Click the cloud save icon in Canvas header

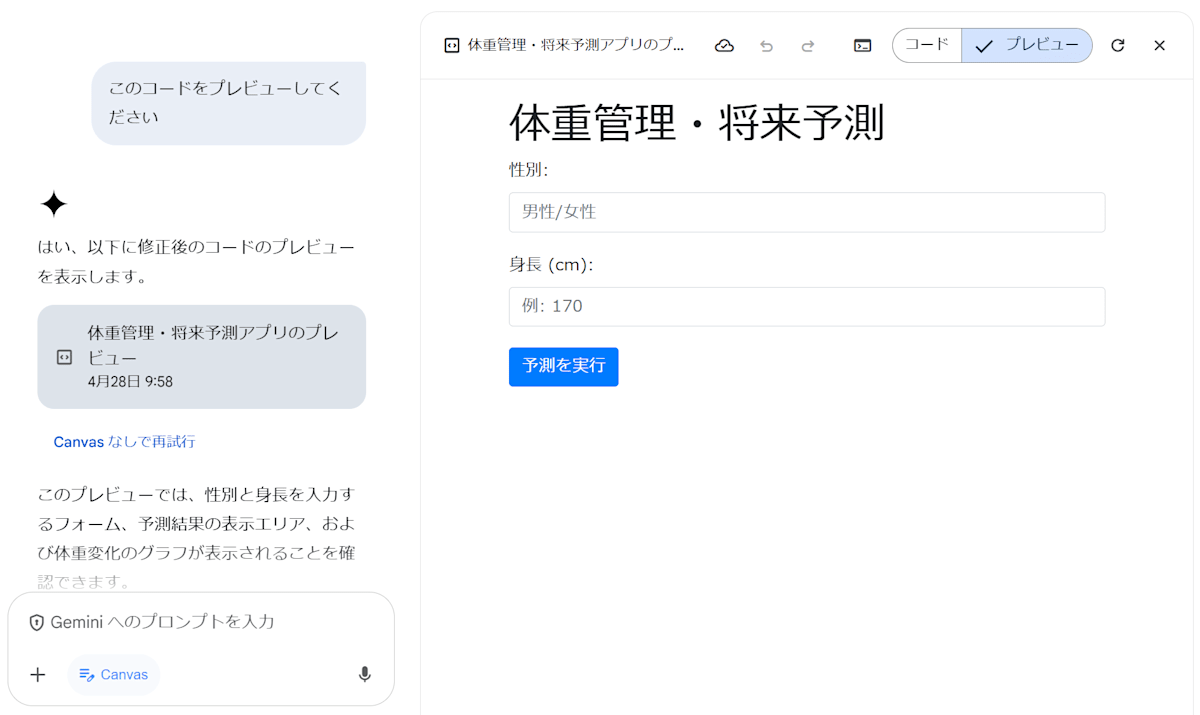click(x=725, y=45)
